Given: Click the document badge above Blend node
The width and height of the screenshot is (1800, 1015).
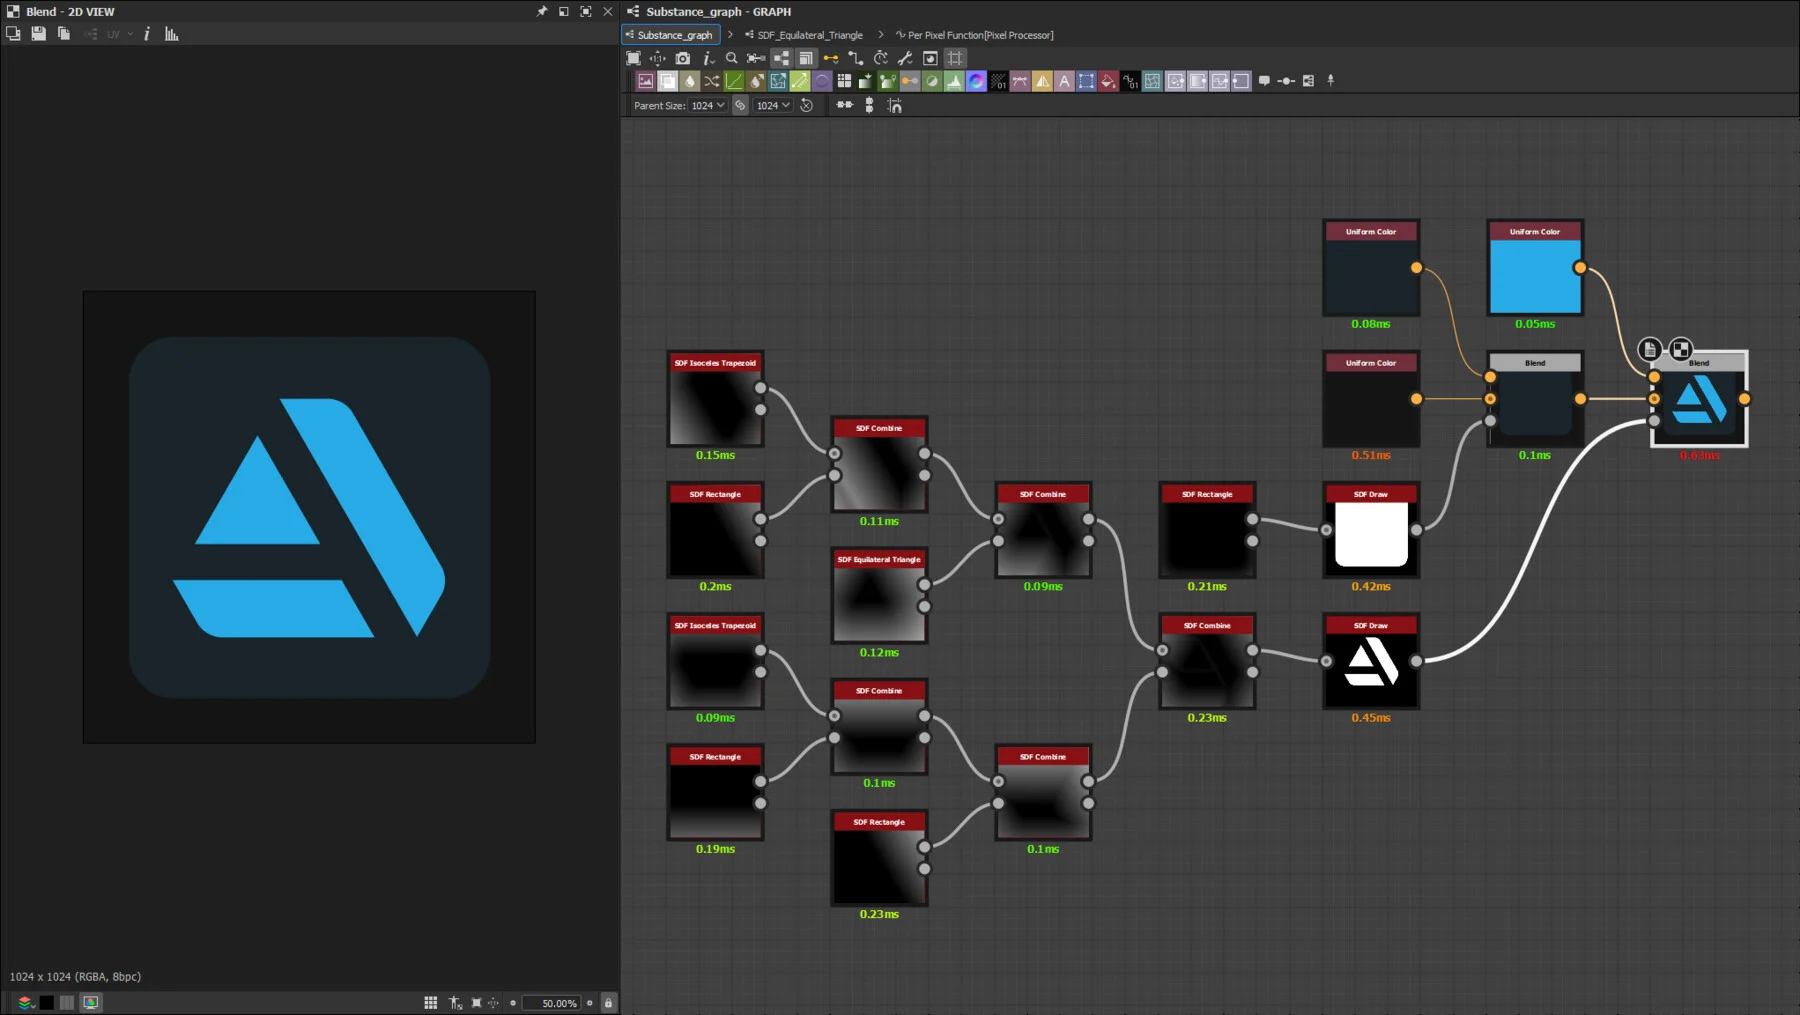Looking at the screenshot, I should coord(1650,349).
